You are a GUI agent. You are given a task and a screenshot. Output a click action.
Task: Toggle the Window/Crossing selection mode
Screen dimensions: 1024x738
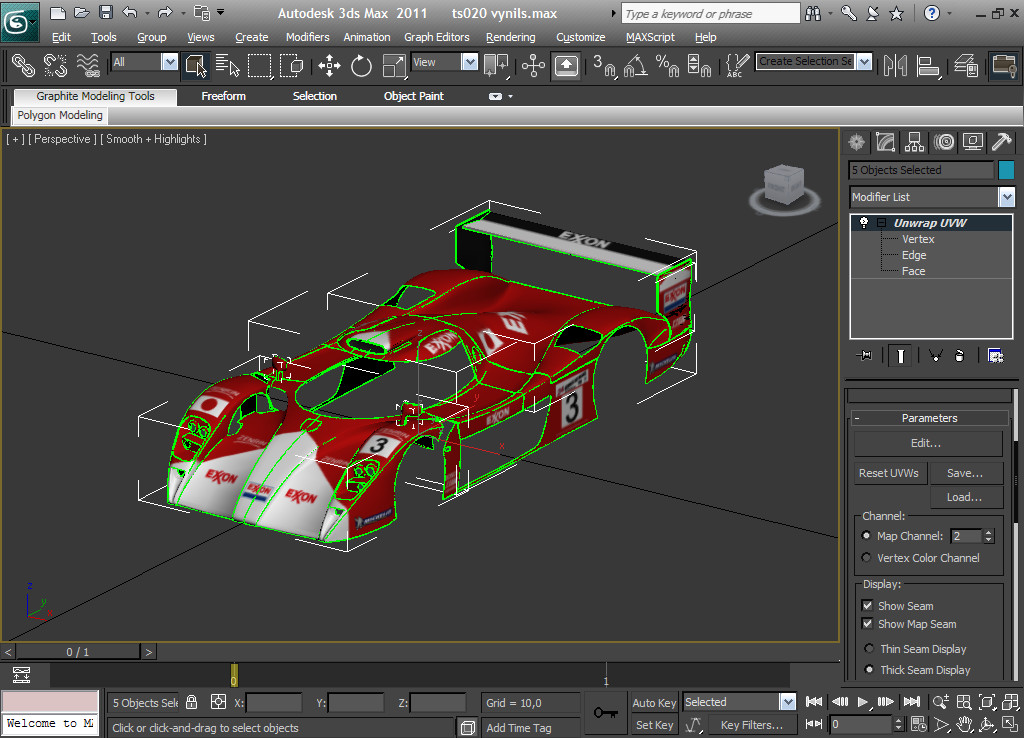[291, 65]
